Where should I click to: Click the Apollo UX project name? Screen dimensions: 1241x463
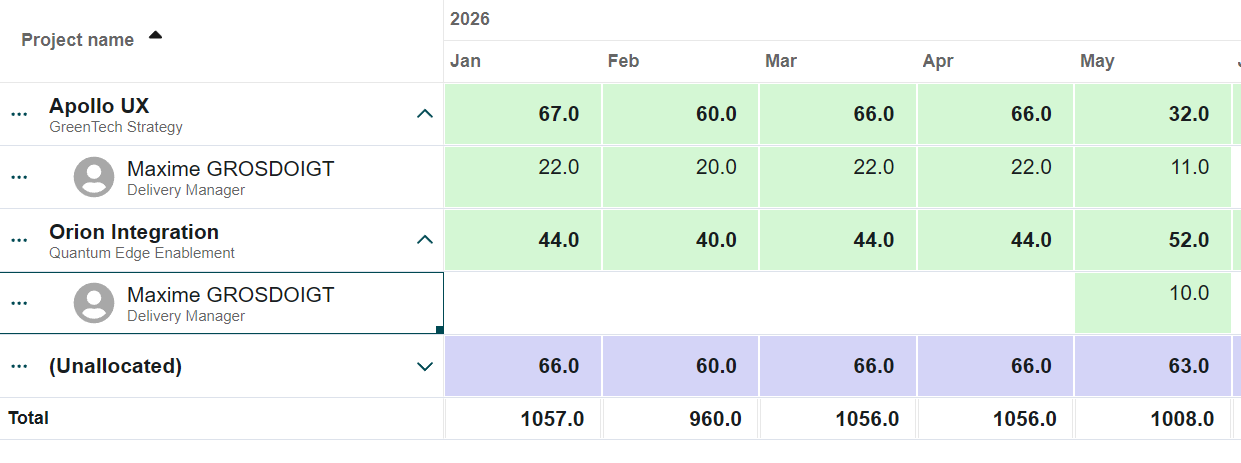[x=99, y=106]
